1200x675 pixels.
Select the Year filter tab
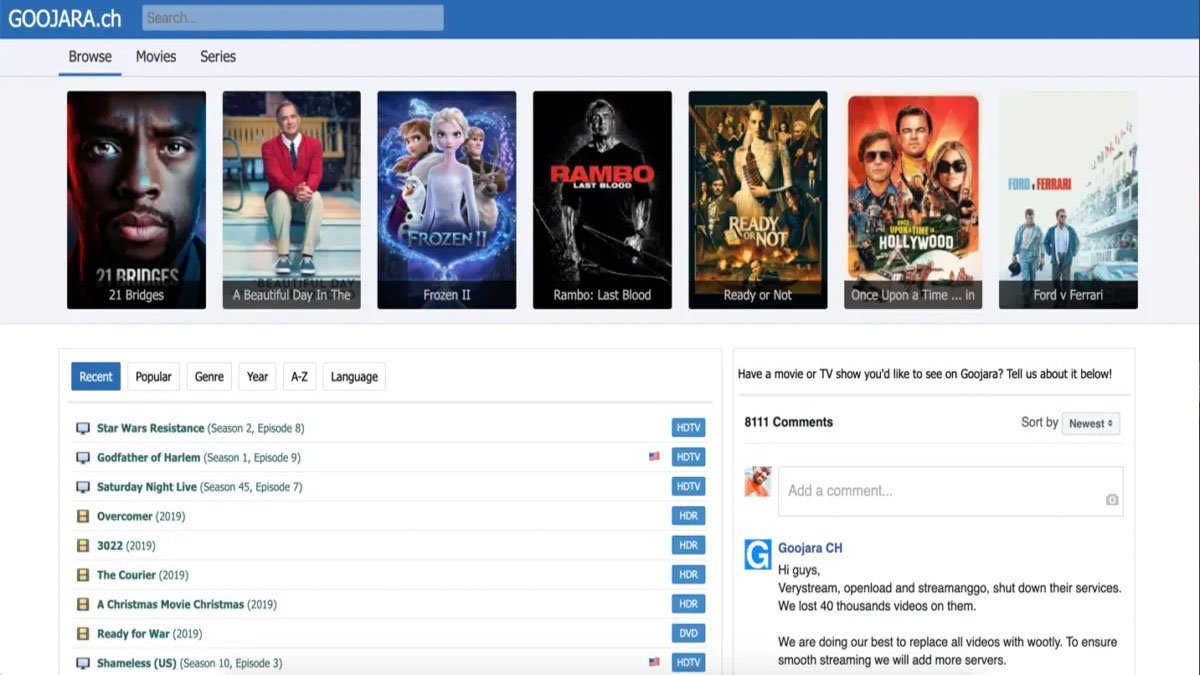click(258, 377)
